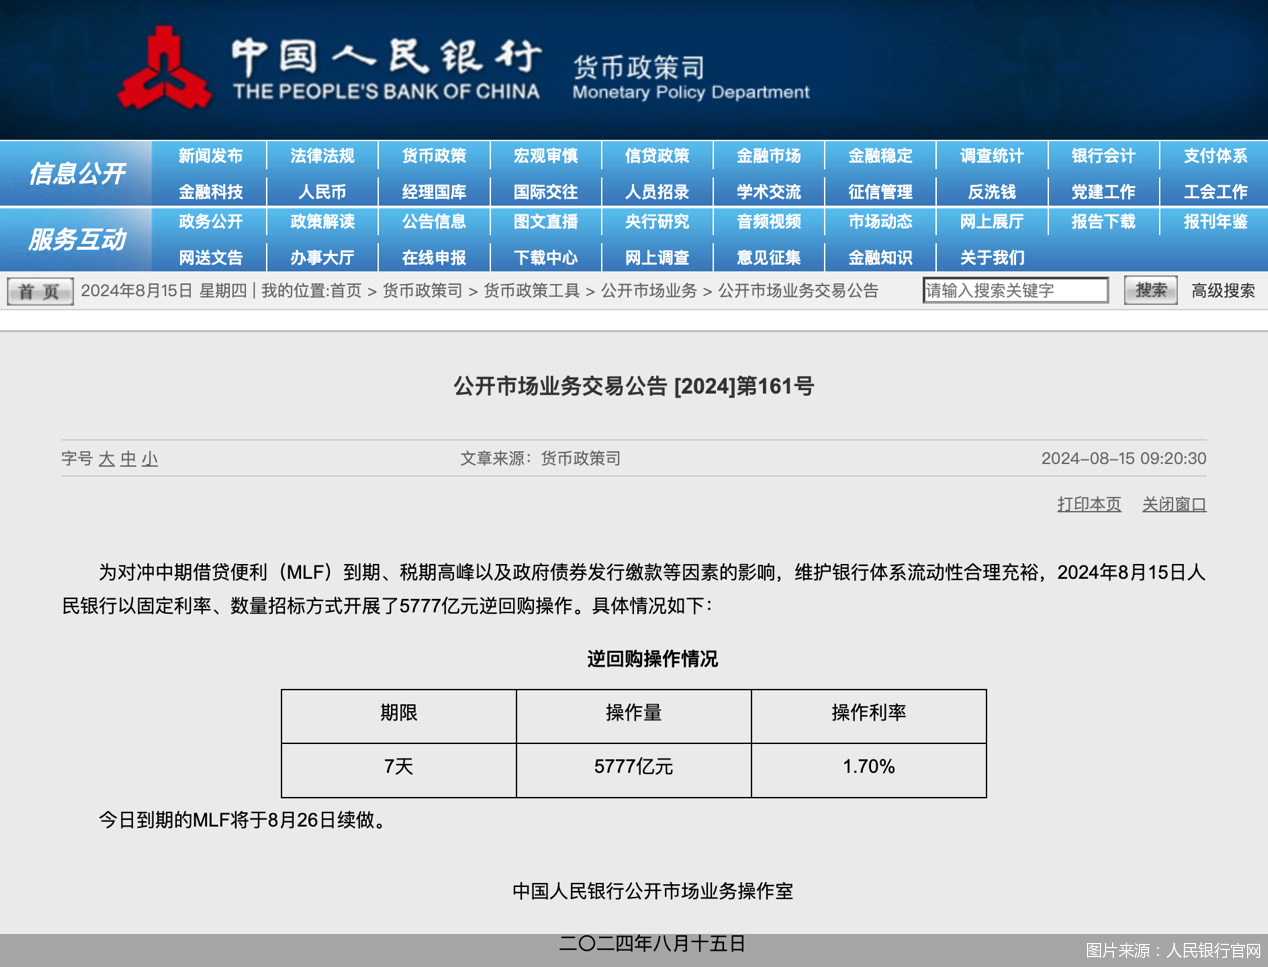Go to 调查统计 section
This screenshot has height=967, width=1268.
pos(992,156)
